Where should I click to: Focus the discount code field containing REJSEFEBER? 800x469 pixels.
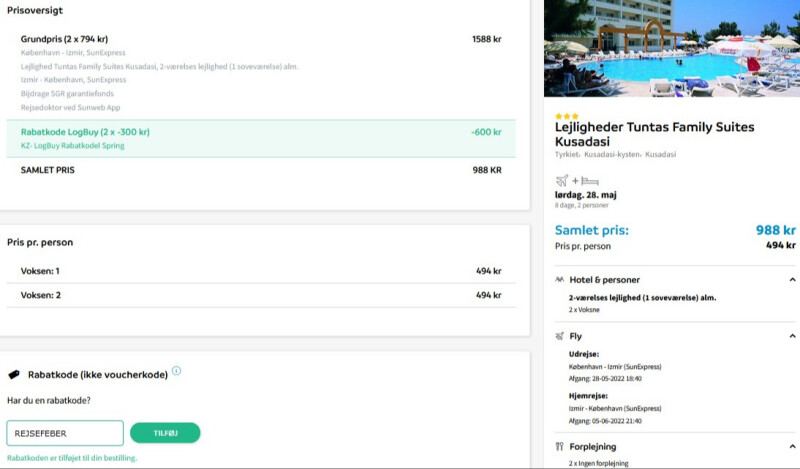(x=65, y=433)
